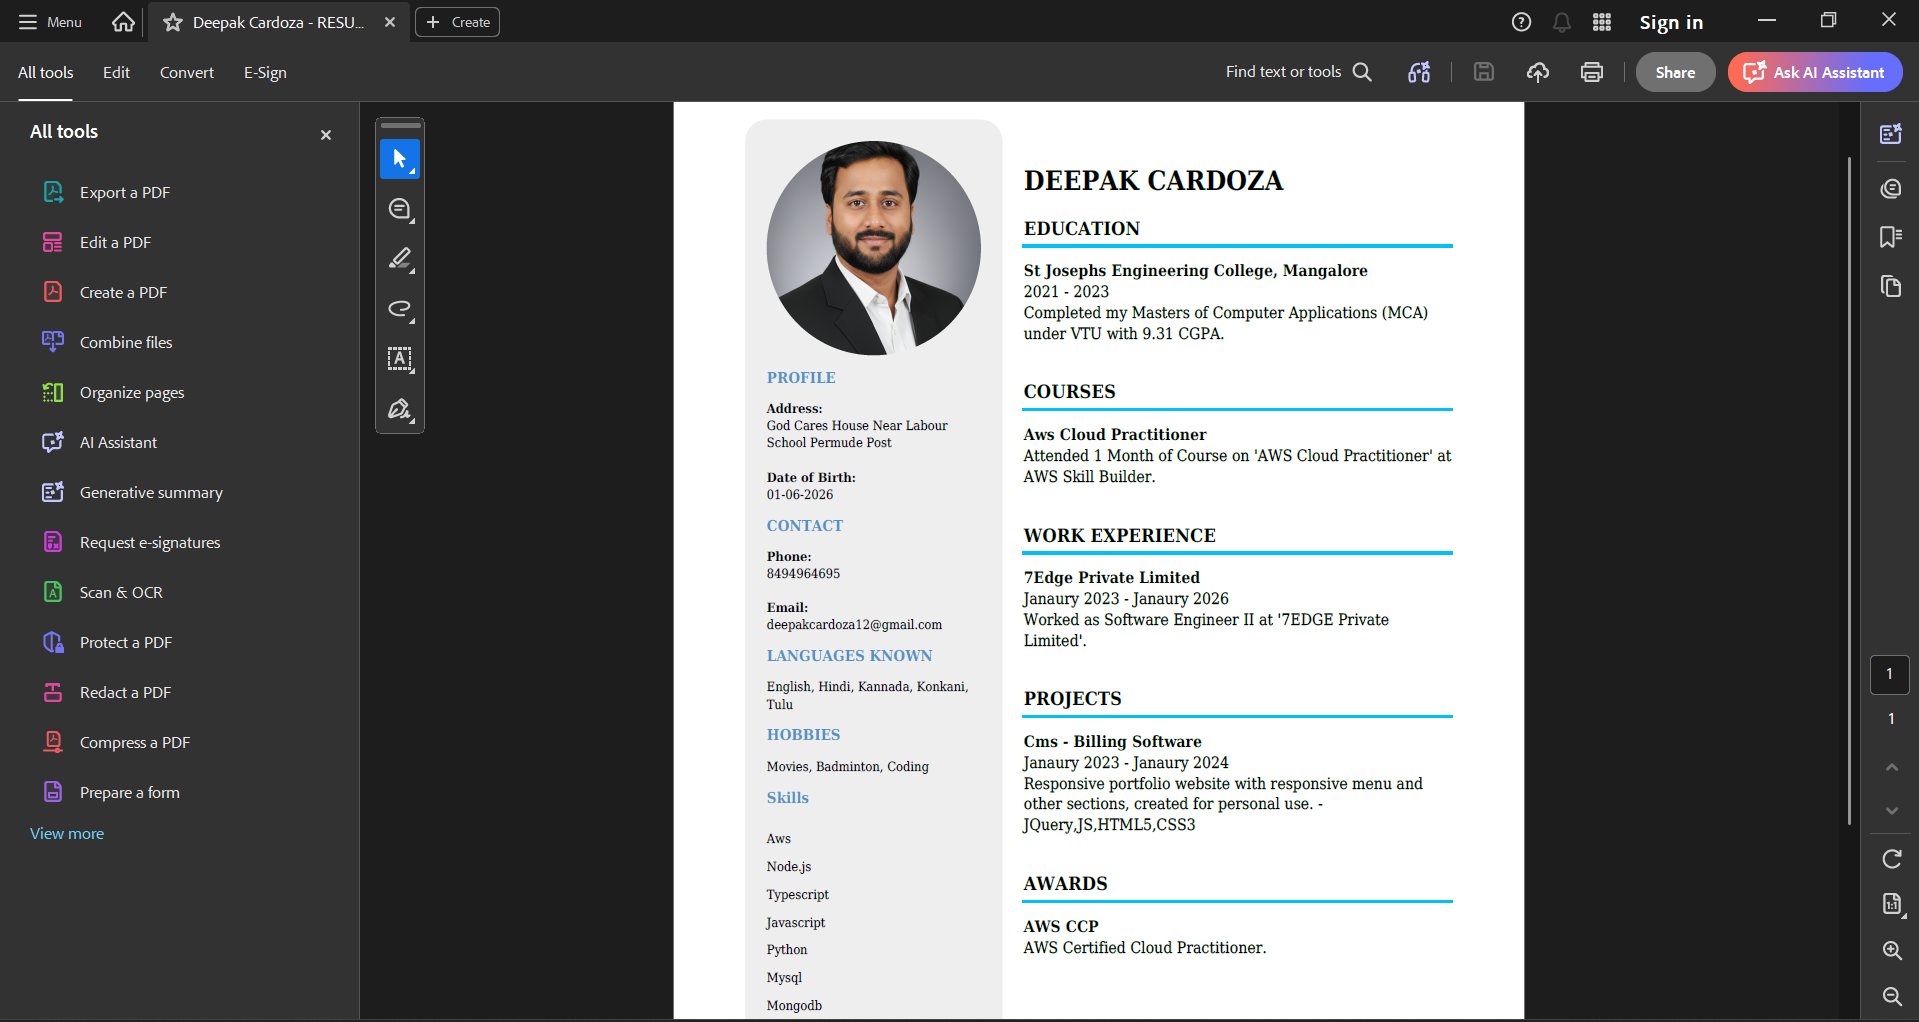The height and width of the screenshot is (1022, 1919).
Task: Click the Print icon
Action: (x=1592, y=72)
